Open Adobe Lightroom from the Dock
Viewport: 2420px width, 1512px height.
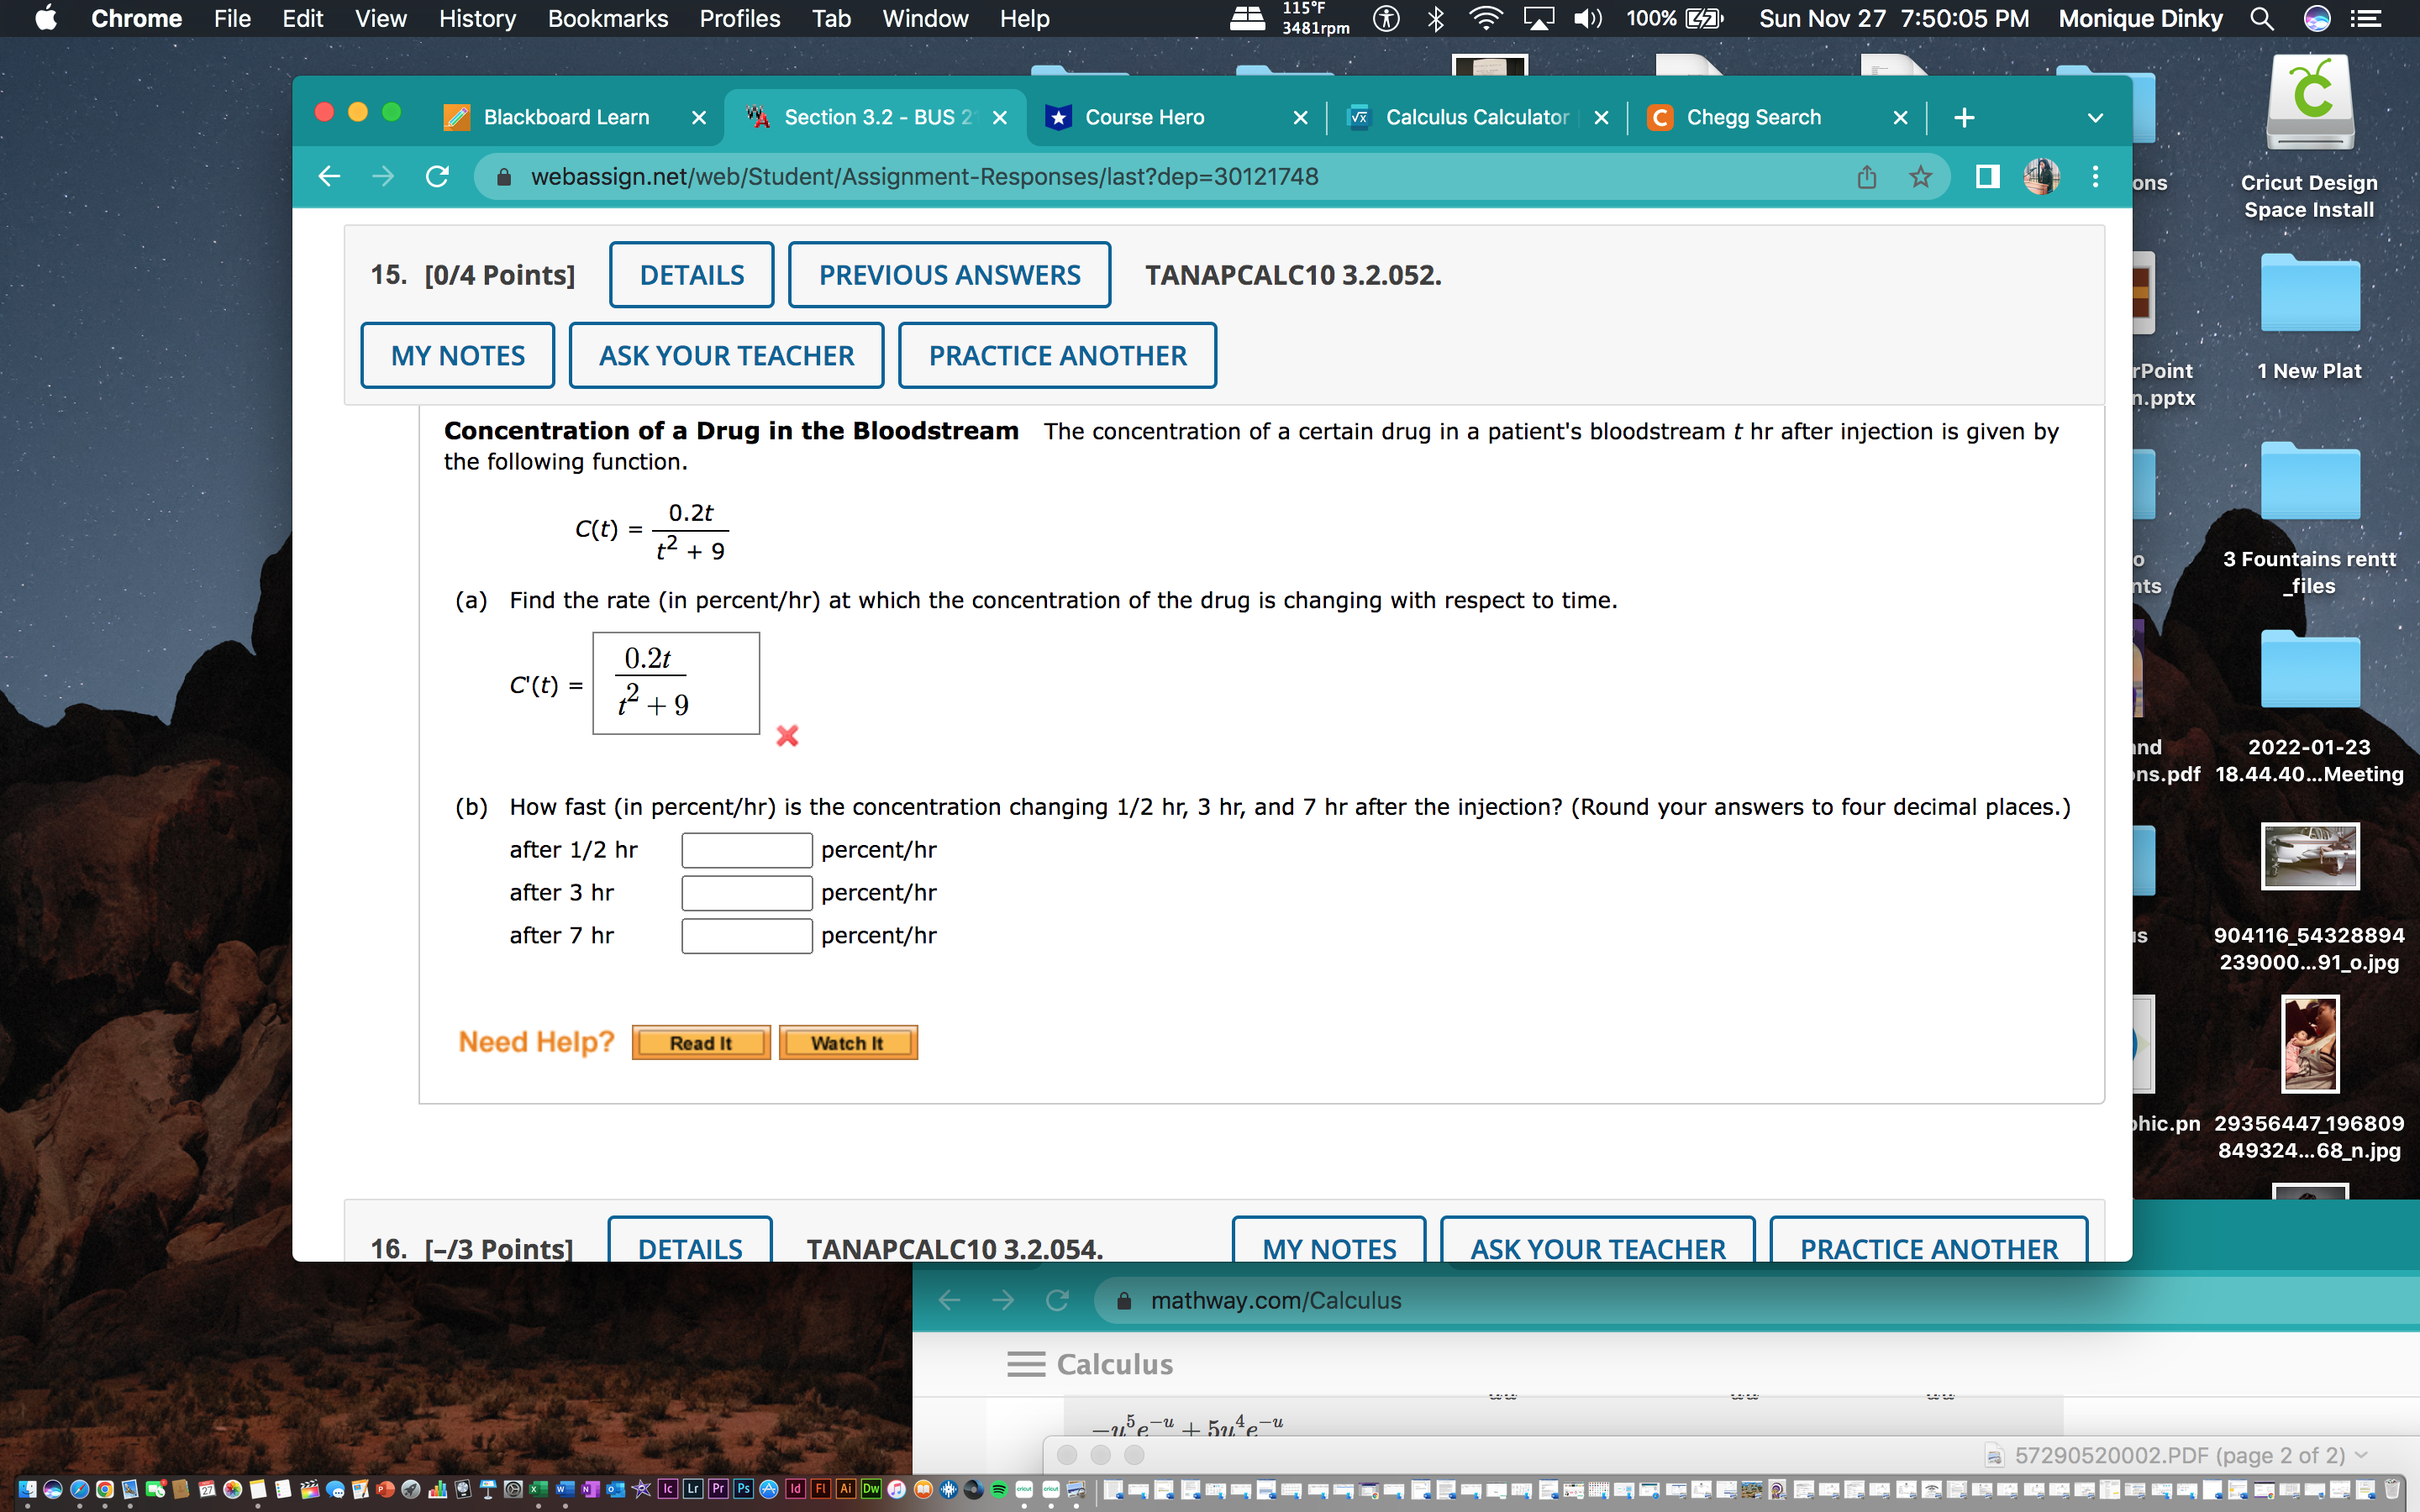[x=693, y=1489]
